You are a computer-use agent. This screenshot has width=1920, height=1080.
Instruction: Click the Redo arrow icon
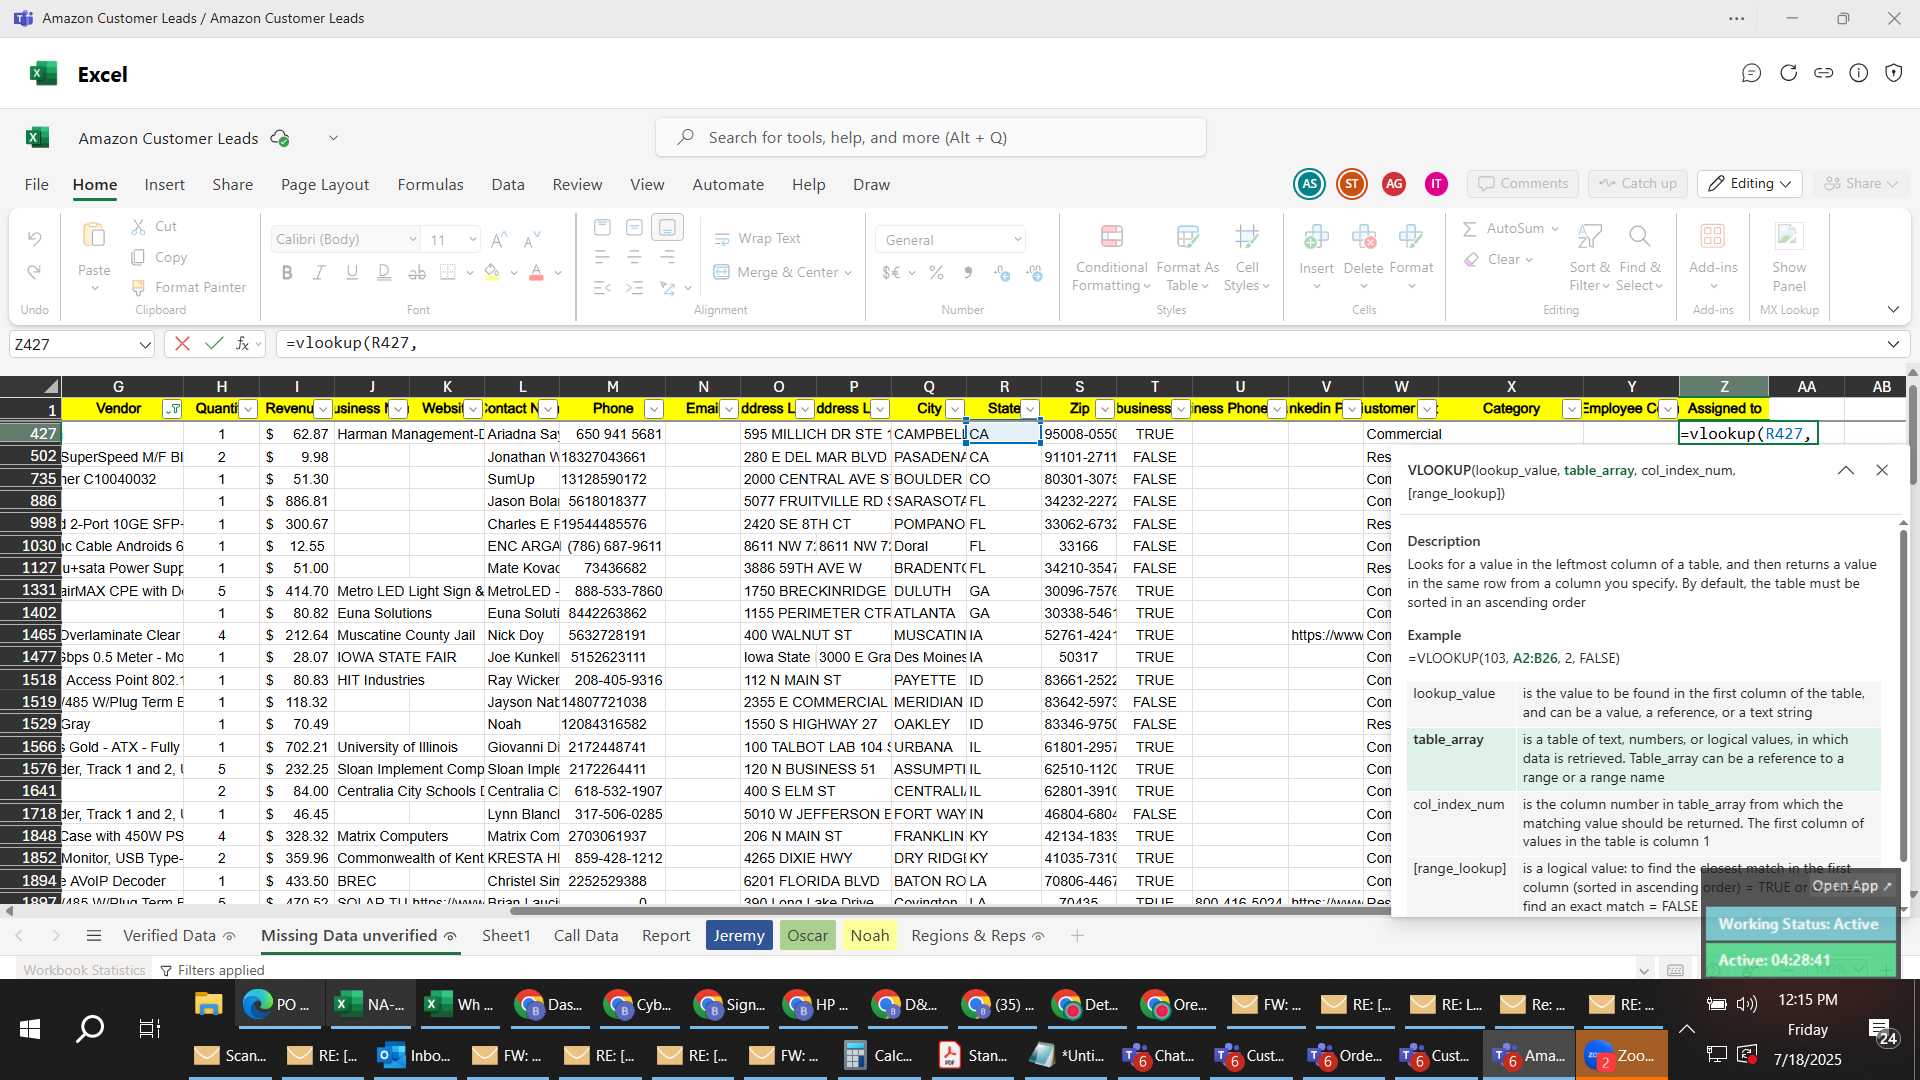click(x=34, y=272)
